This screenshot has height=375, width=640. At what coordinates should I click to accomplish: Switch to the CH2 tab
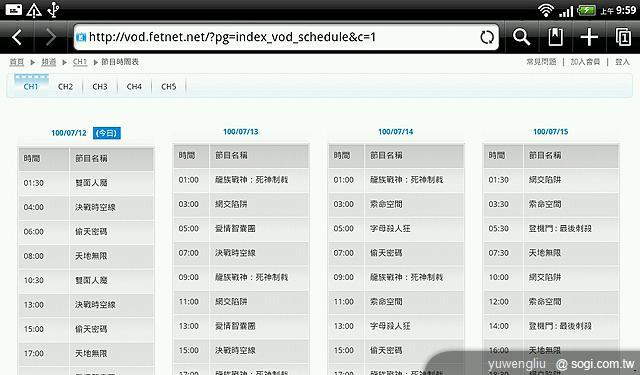tap(65, 87)
